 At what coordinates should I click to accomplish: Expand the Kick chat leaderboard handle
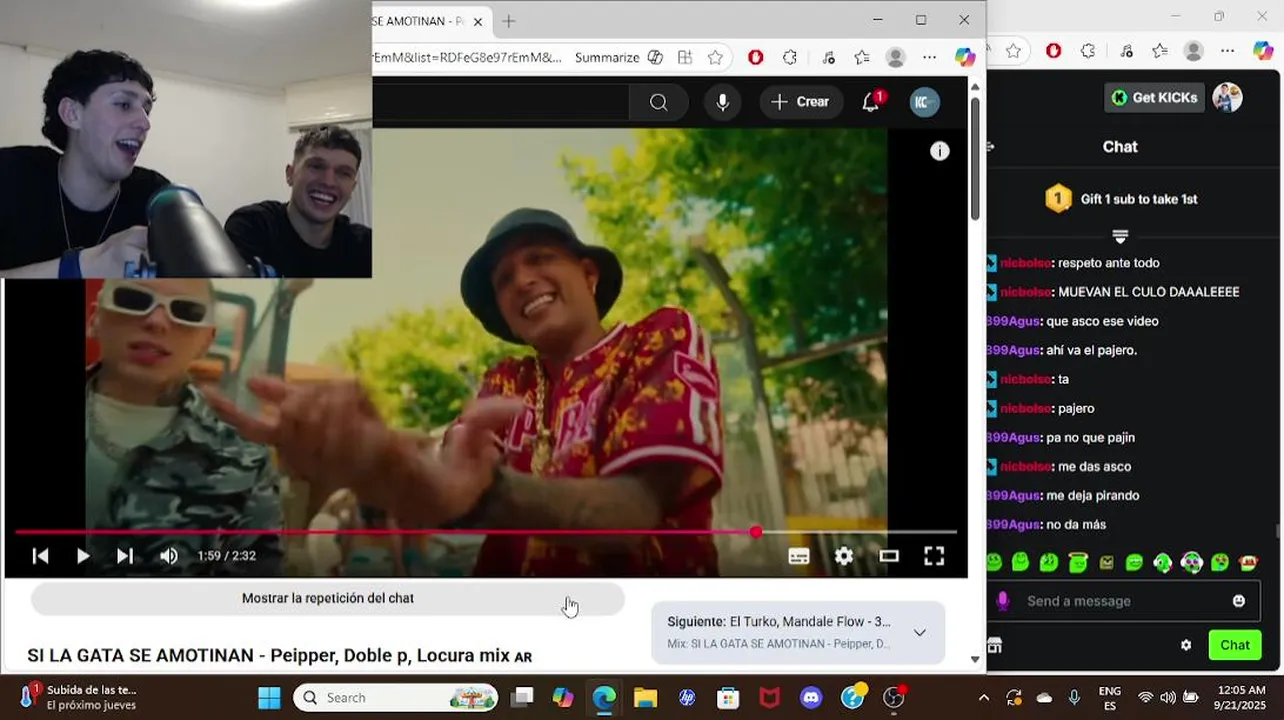tap(1120, 237)
